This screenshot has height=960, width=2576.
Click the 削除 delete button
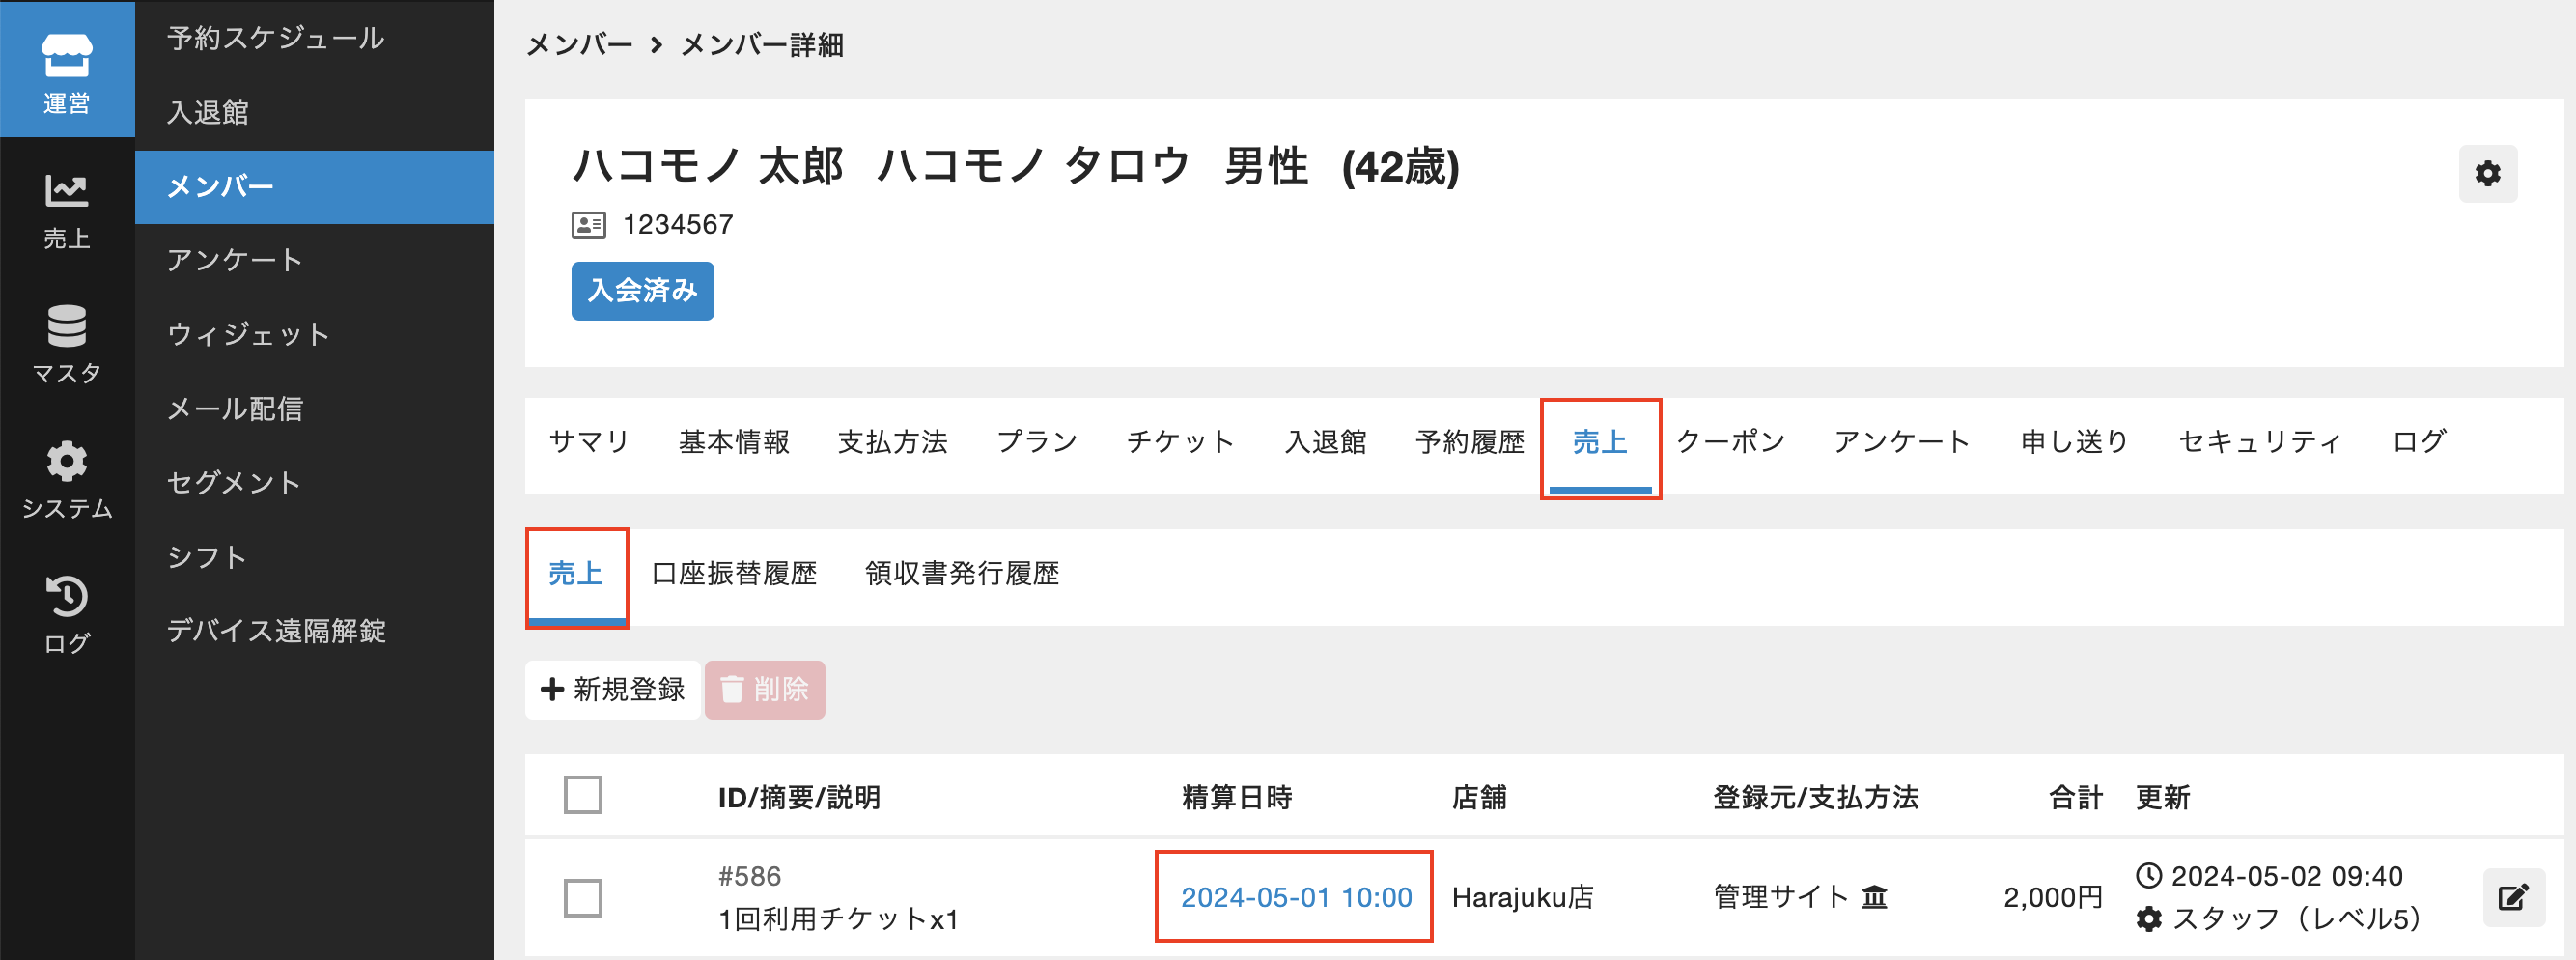point(765,689)
